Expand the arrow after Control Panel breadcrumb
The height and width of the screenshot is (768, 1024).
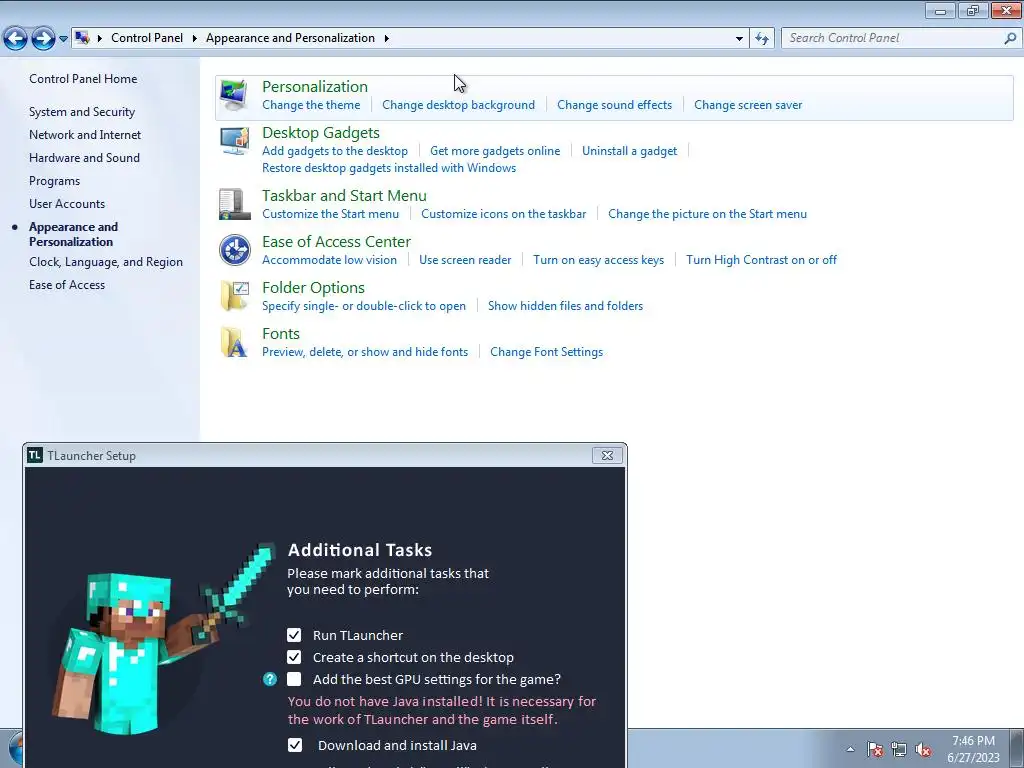point(195,38)
